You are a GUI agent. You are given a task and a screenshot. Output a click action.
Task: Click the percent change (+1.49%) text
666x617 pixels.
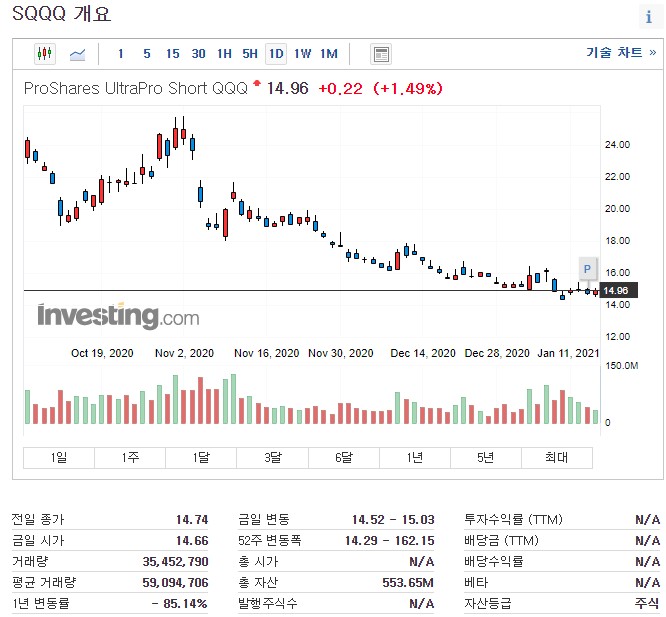[408, 89]
